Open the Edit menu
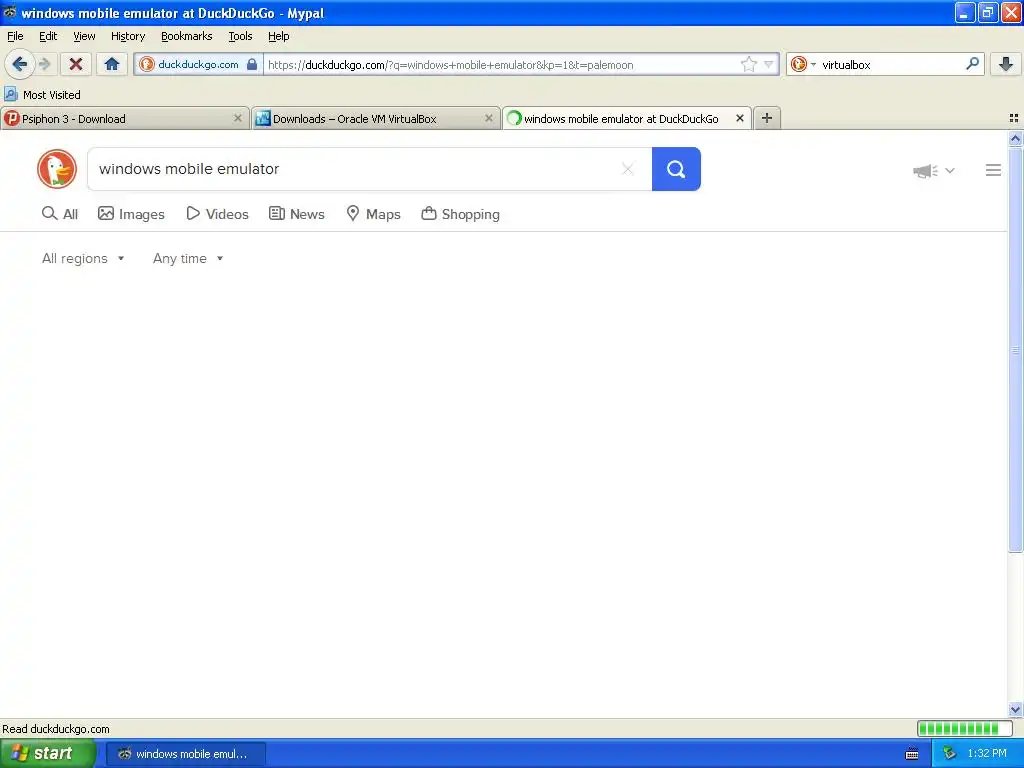 48,36
